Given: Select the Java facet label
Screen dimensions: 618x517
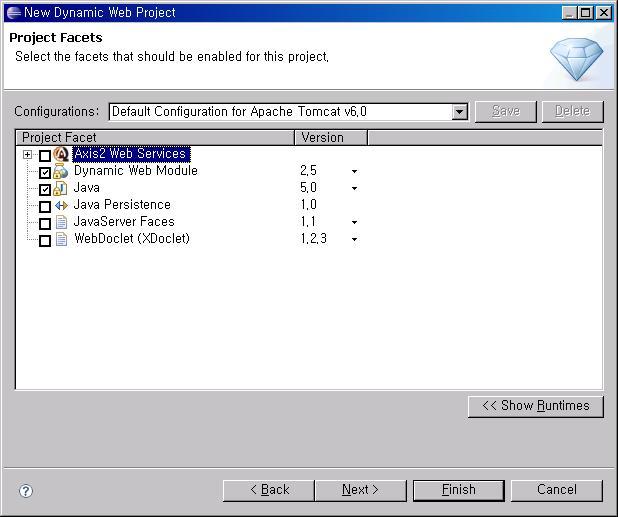Looking at the screenshot, I should [87, 188].
